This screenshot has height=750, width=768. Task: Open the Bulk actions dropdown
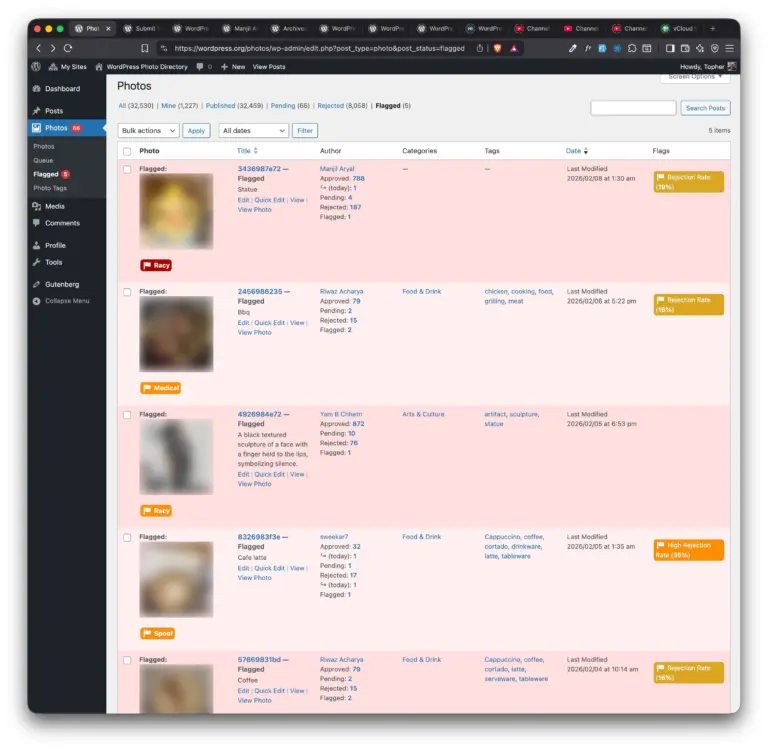click(148, 131)
